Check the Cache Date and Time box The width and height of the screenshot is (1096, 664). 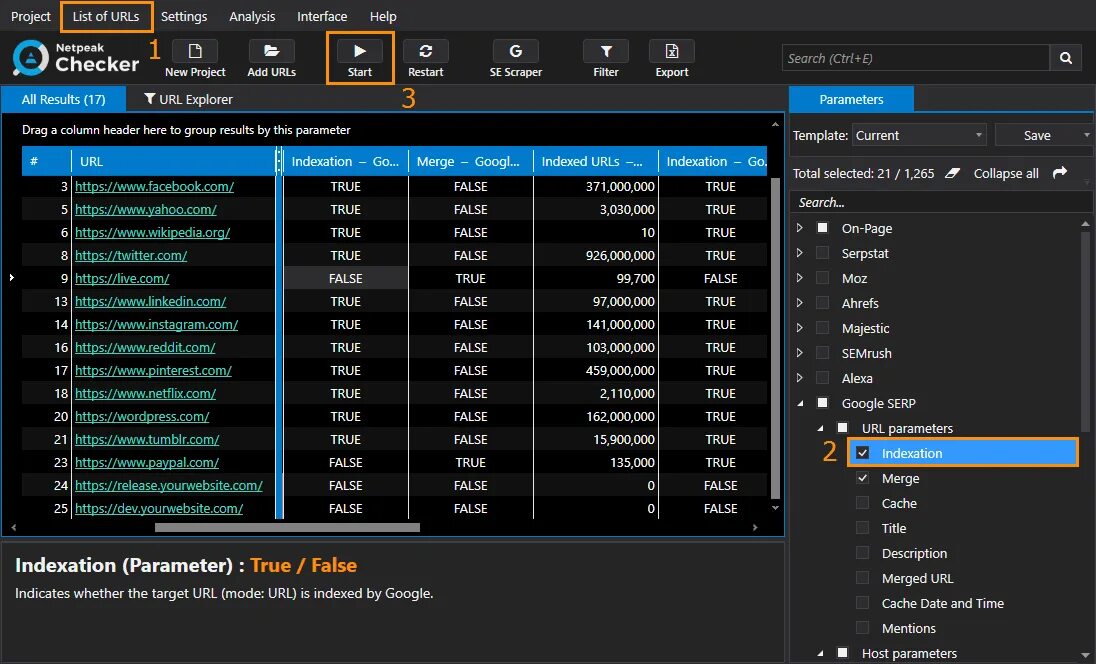863,603
